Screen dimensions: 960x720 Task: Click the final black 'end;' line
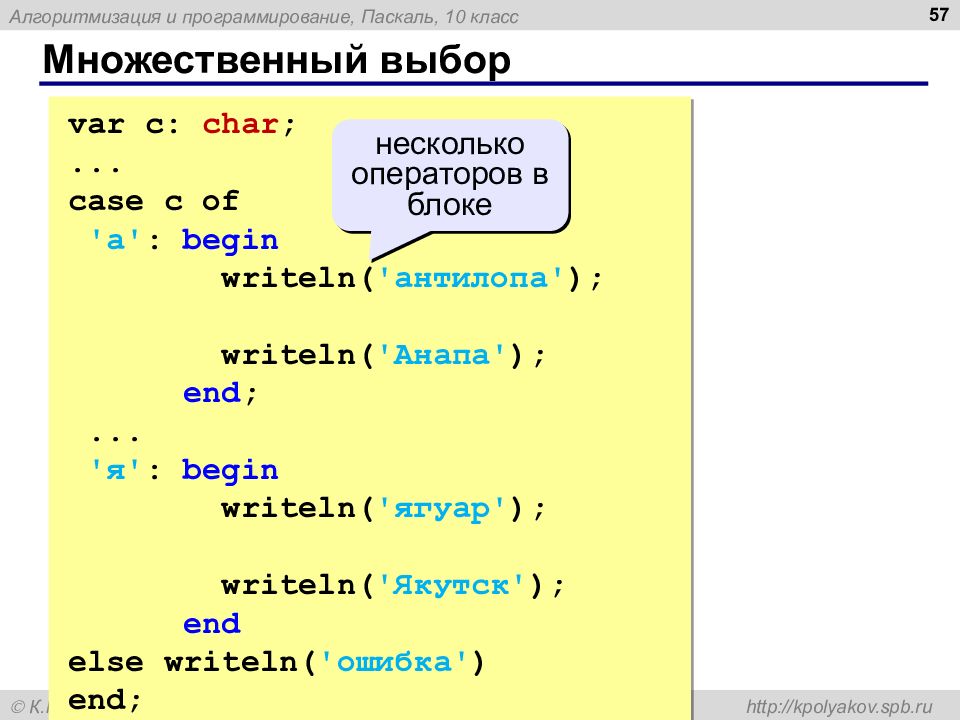coord(105,700)
